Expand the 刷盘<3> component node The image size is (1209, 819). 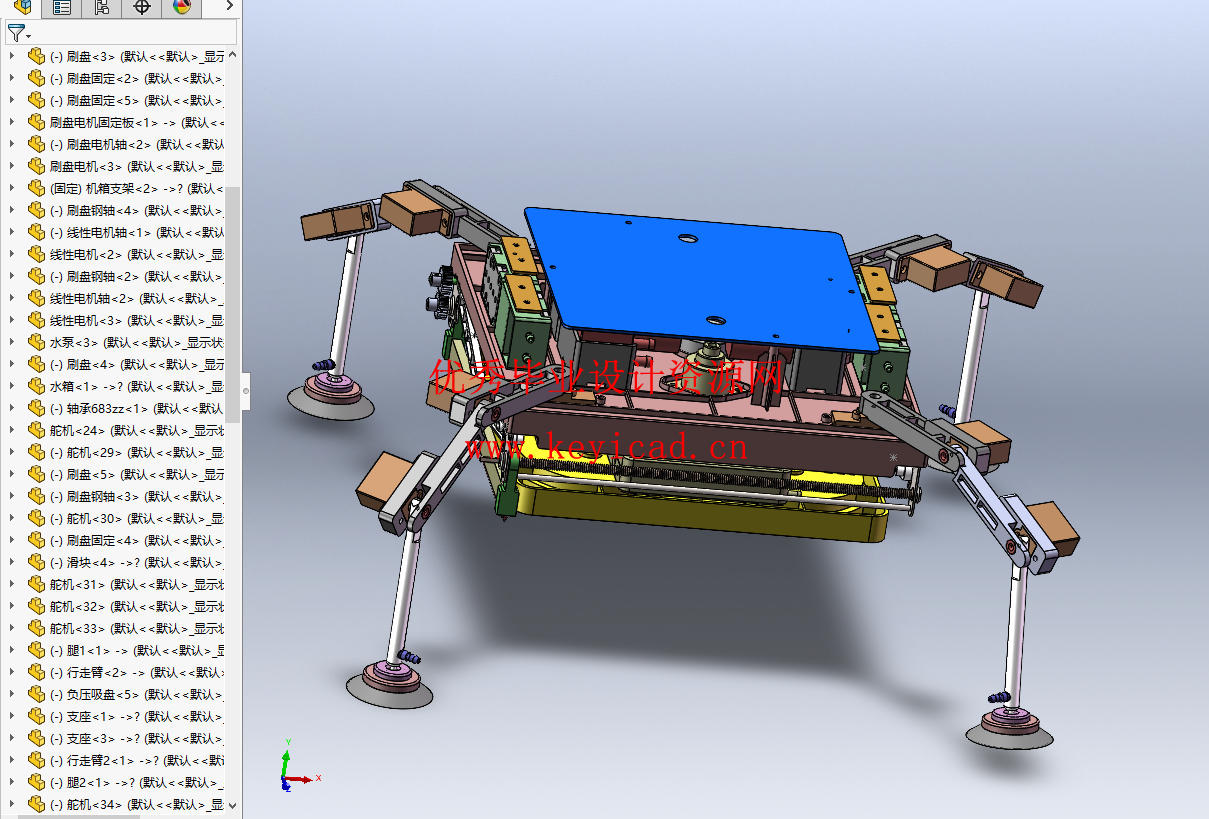12,56
